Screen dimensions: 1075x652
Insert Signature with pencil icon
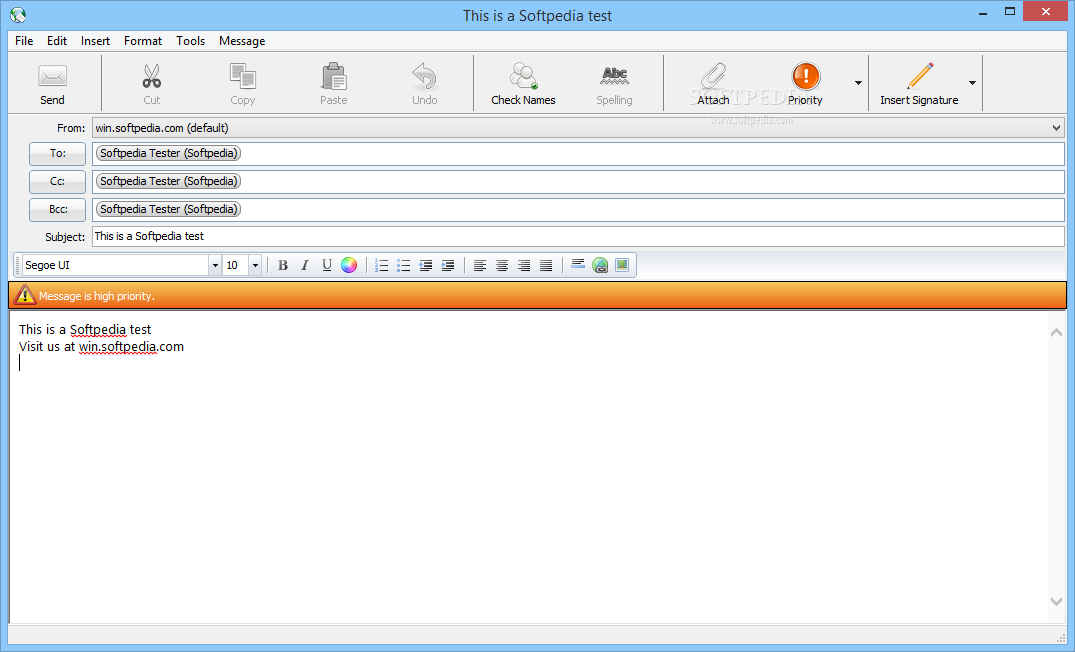(919, 84)
